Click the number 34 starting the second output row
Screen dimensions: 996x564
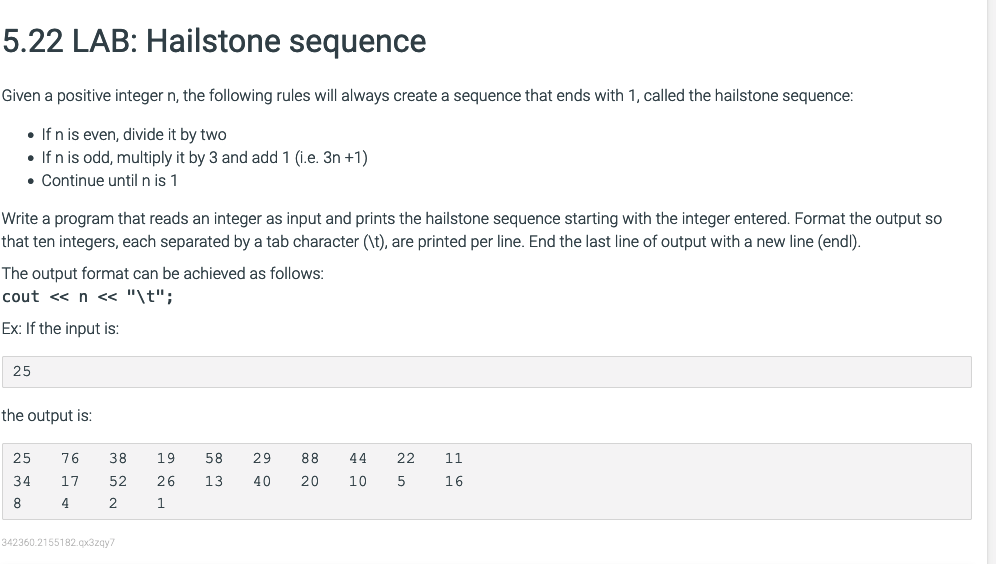22,481
